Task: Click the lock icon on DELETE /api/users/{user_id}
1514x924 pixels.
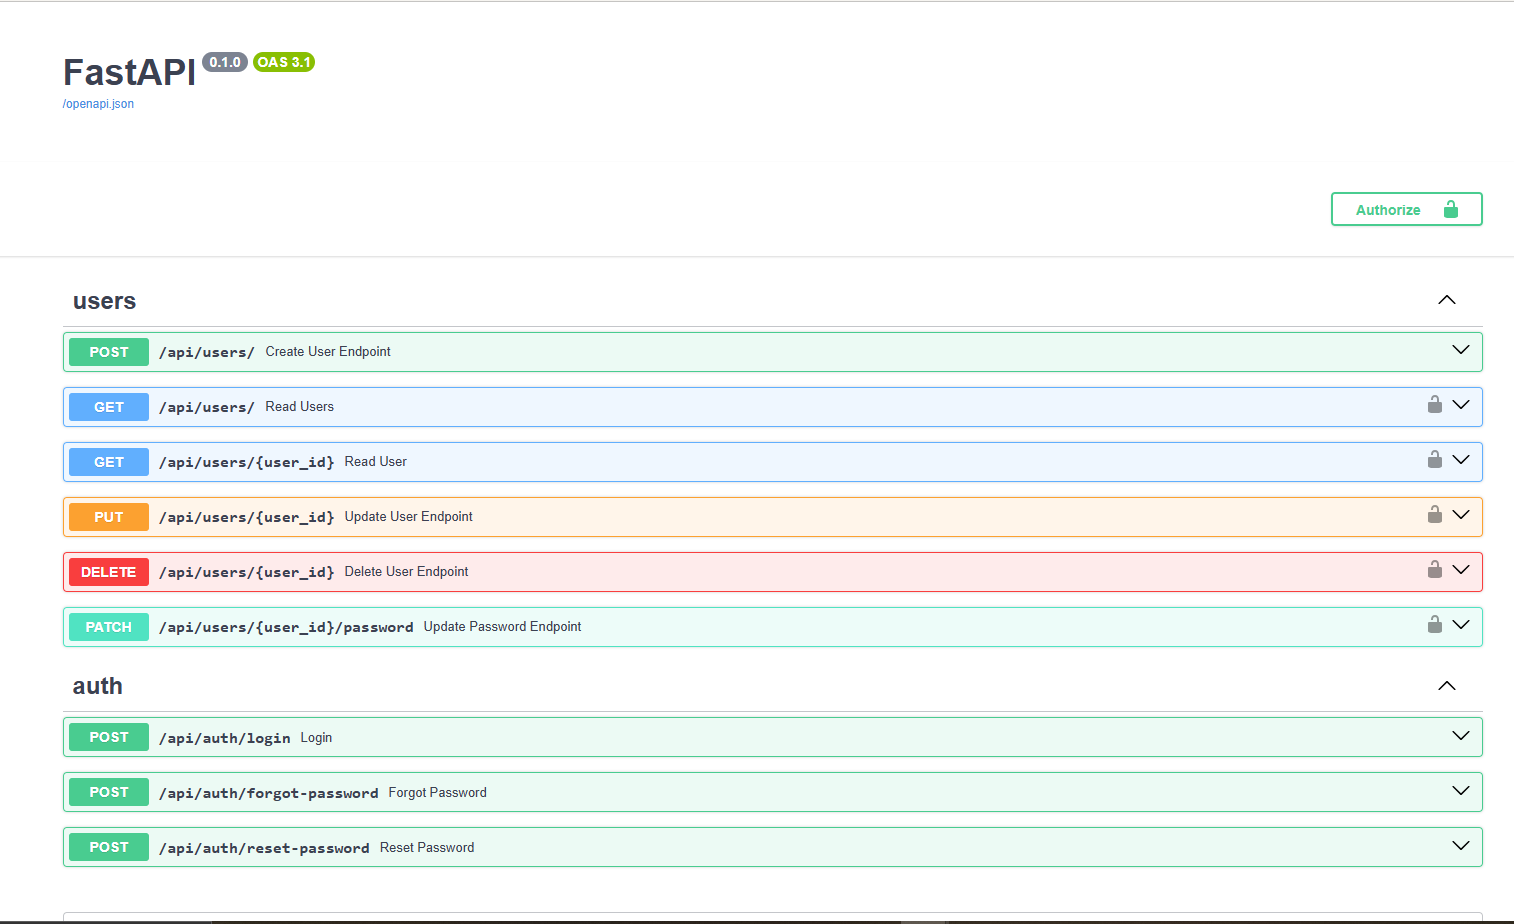Action: click(x=1434, y=569)
